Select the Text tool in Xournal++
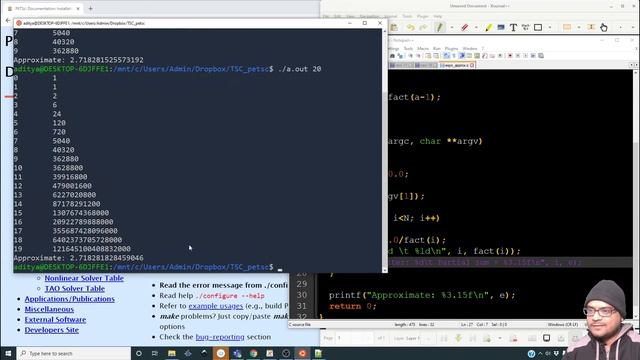Viewport: 640px width, 360px height. (x=513, y=27)
